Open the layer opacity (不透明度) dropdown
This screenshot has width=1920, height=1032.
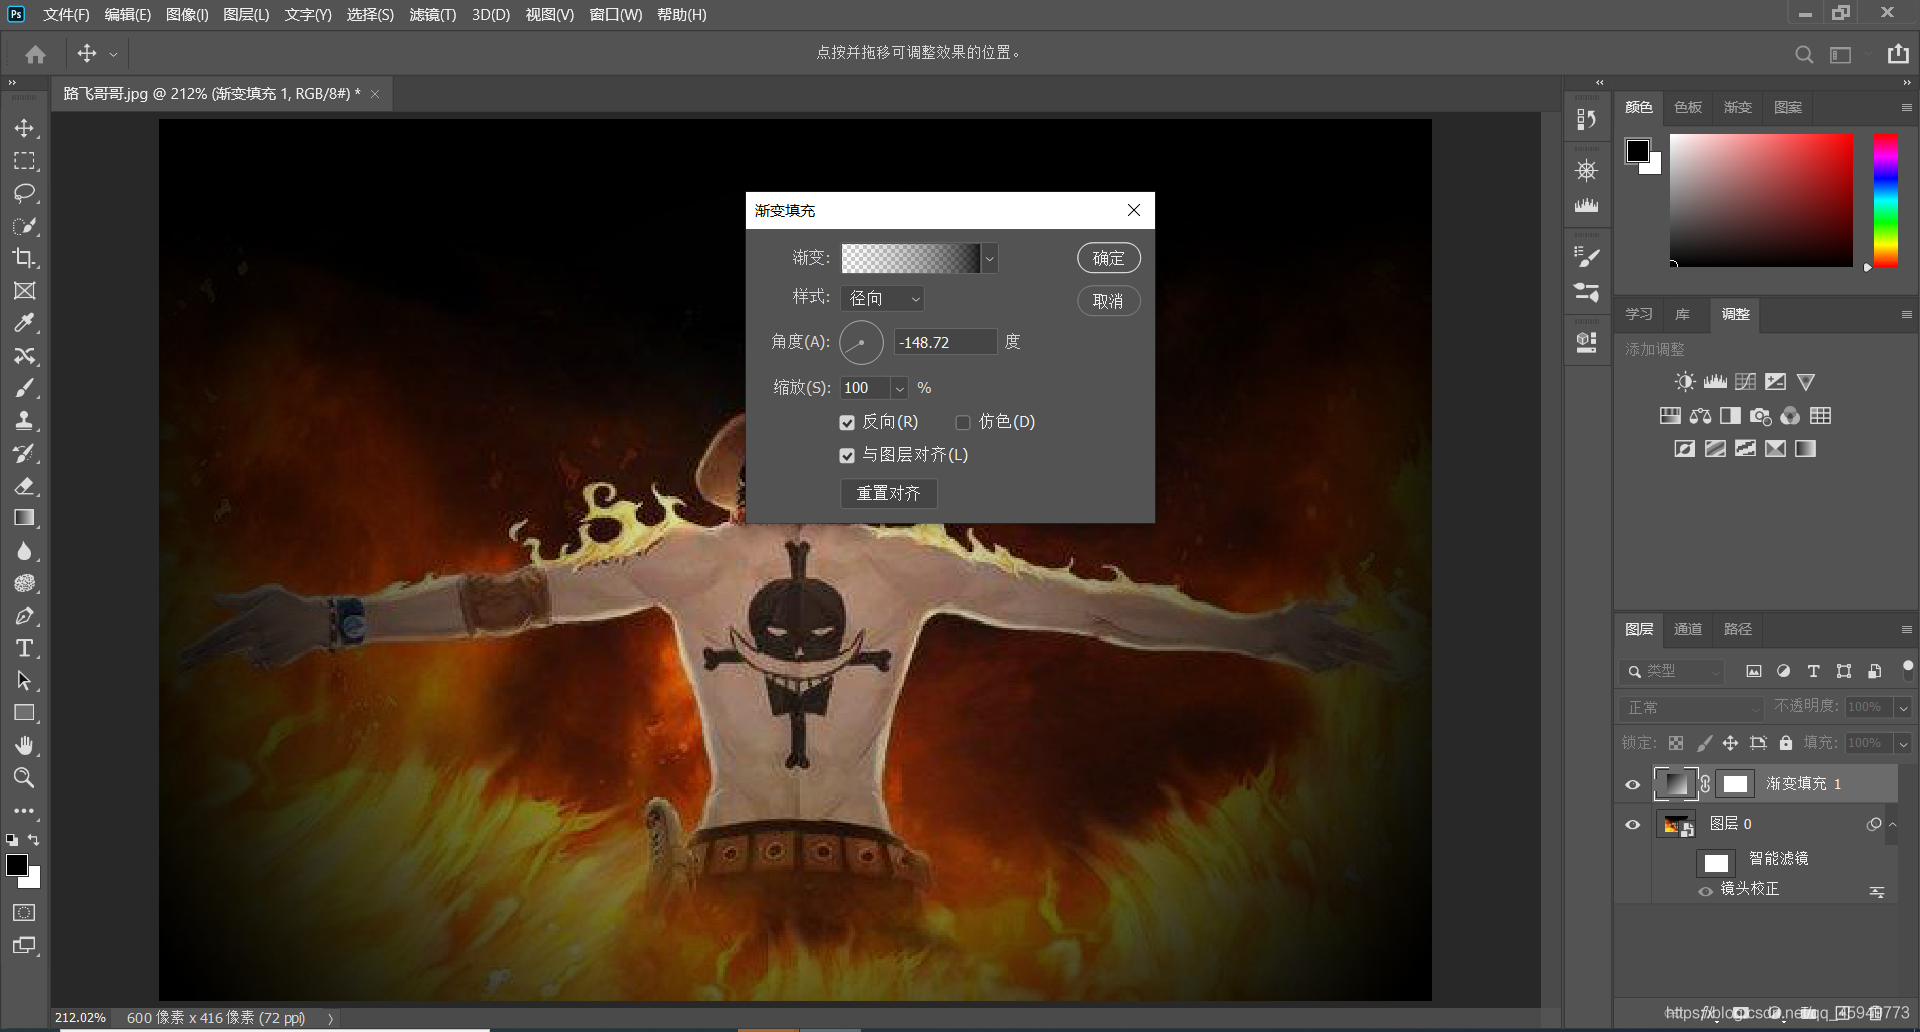pyautogui.click(x=1903, y=708)
